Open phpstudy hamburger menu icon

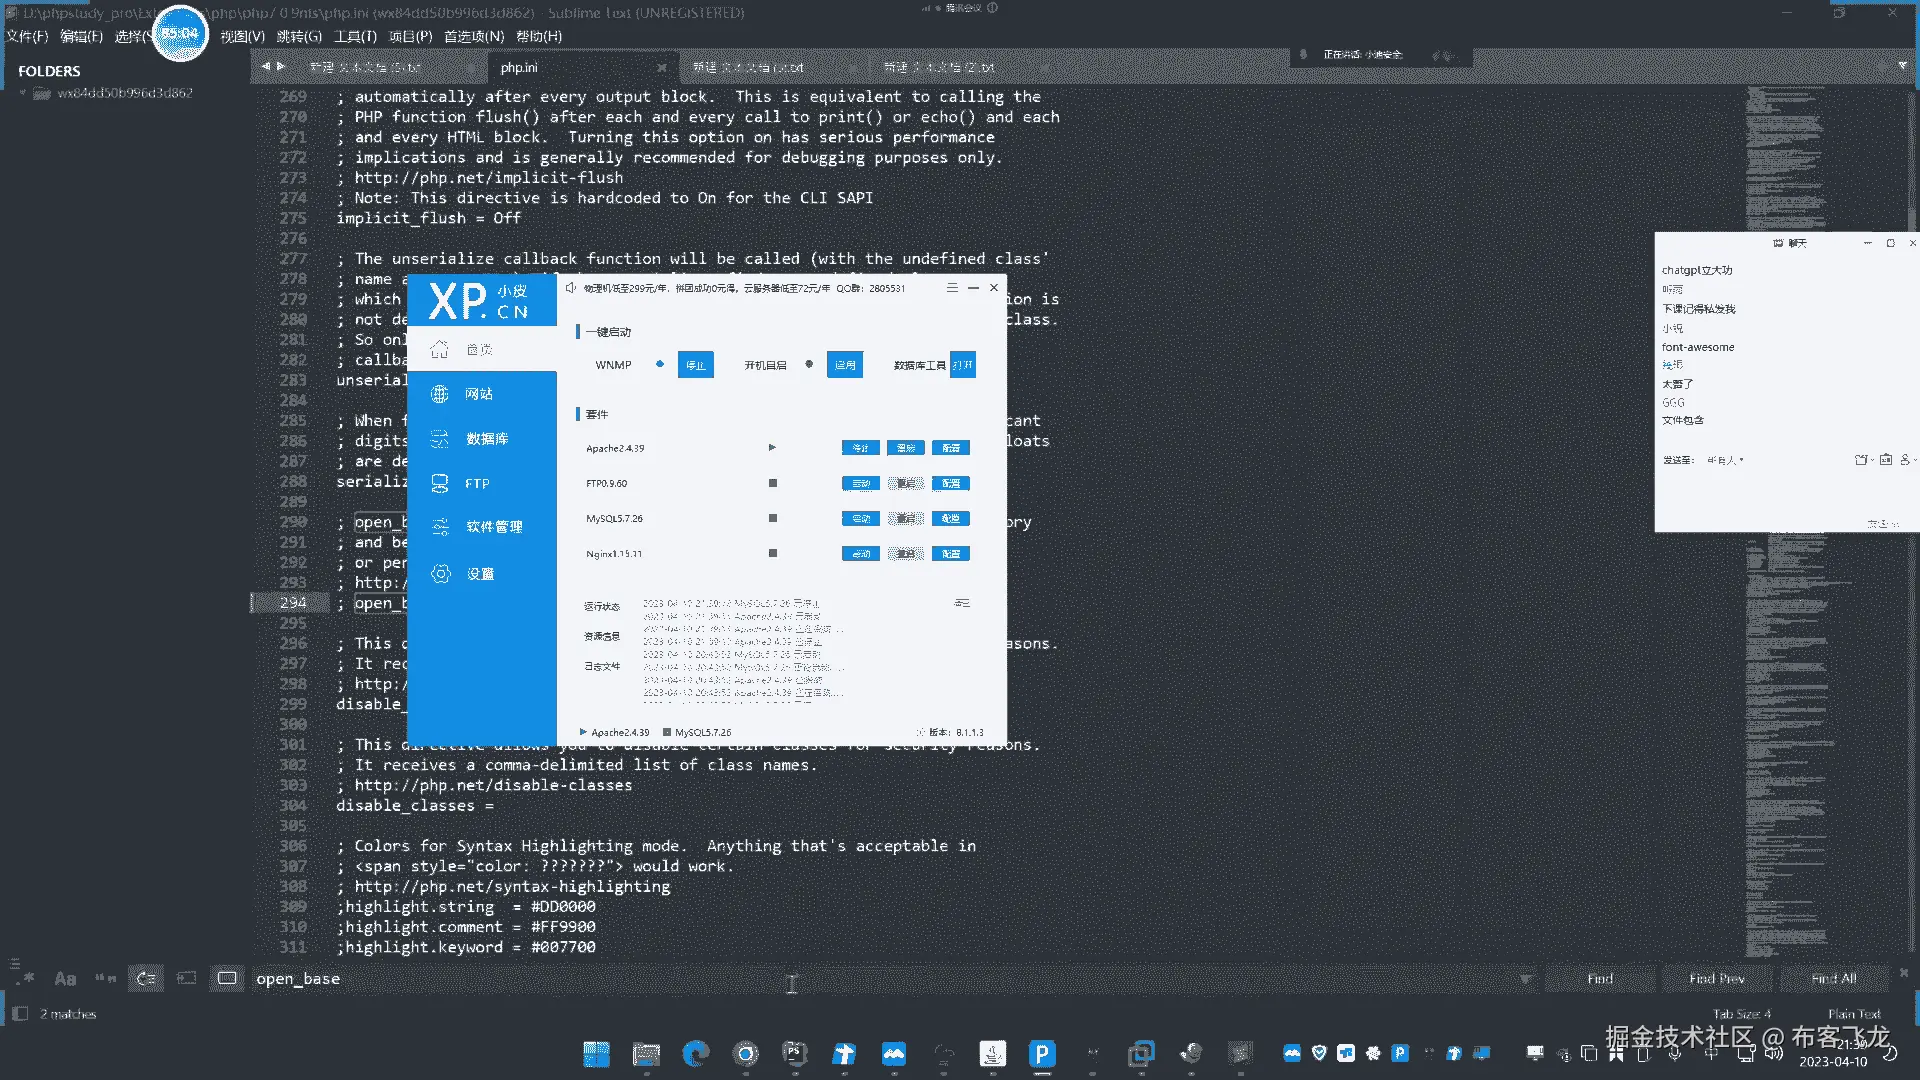(952, 288)
